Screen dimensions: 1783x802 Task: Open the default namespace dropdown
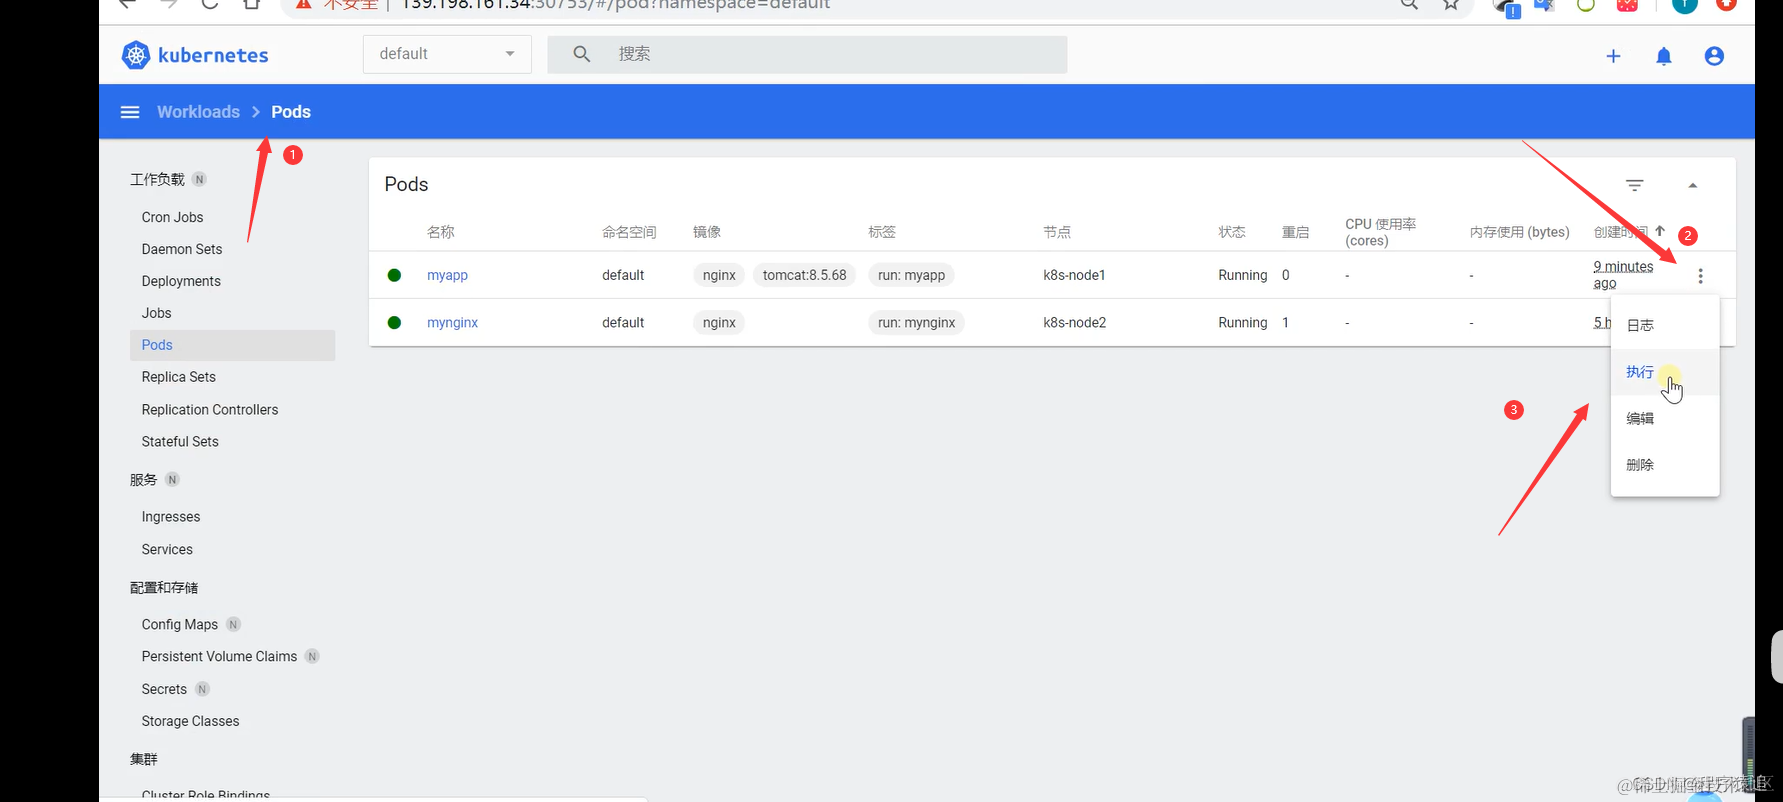click(x=447, y=54)
